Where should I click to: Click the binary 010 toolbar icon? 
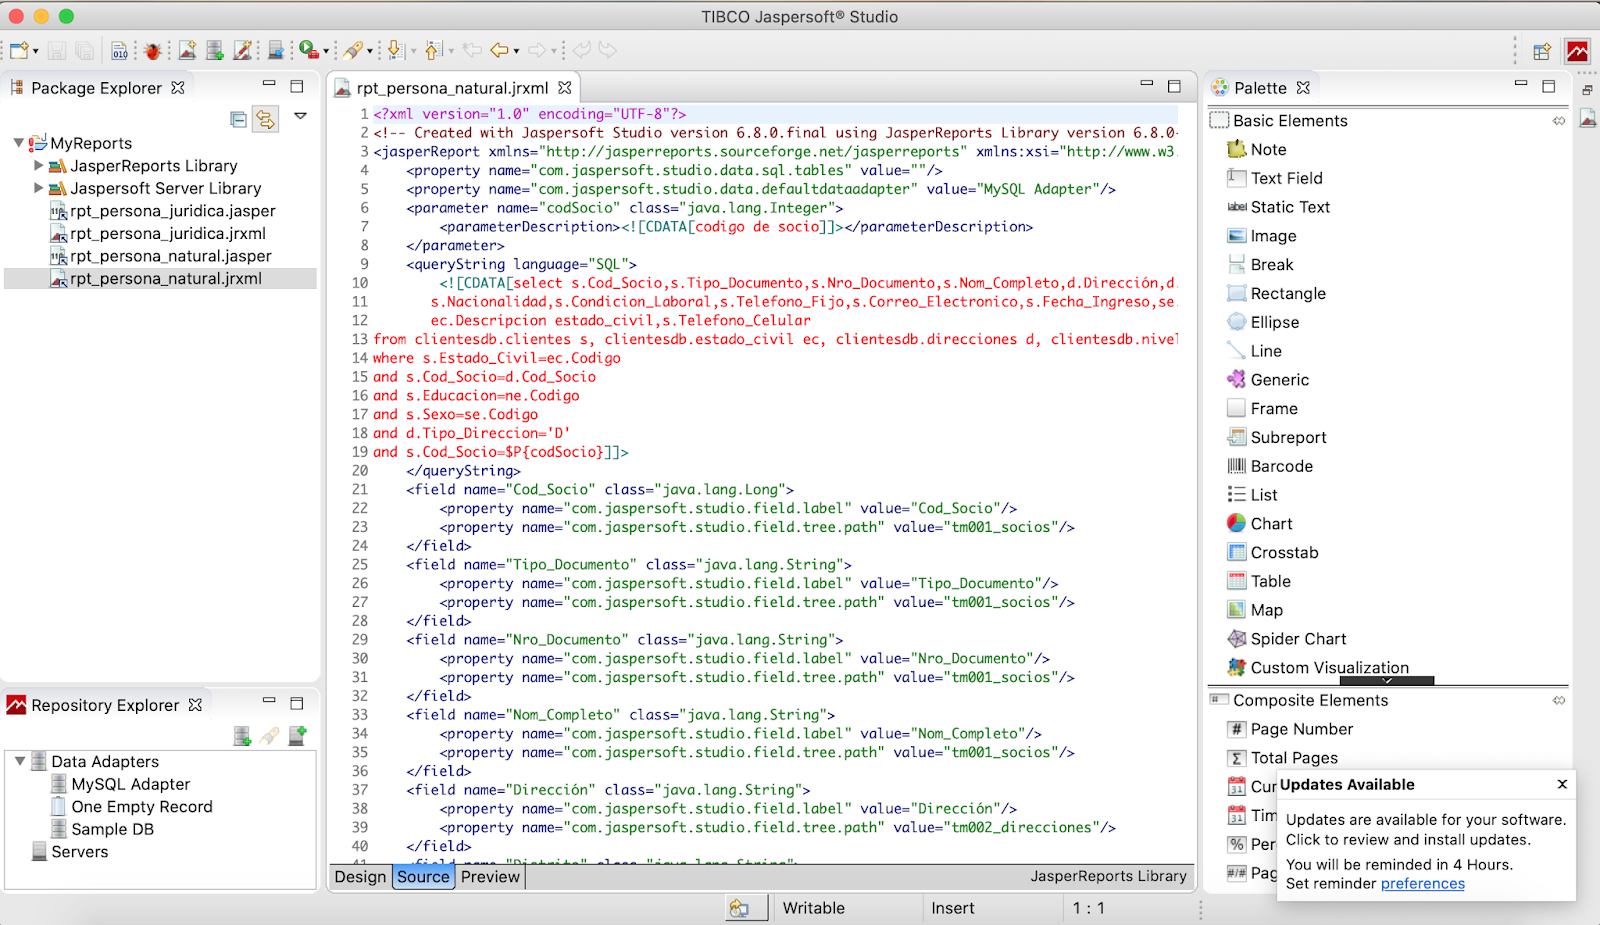coord(119,51)
